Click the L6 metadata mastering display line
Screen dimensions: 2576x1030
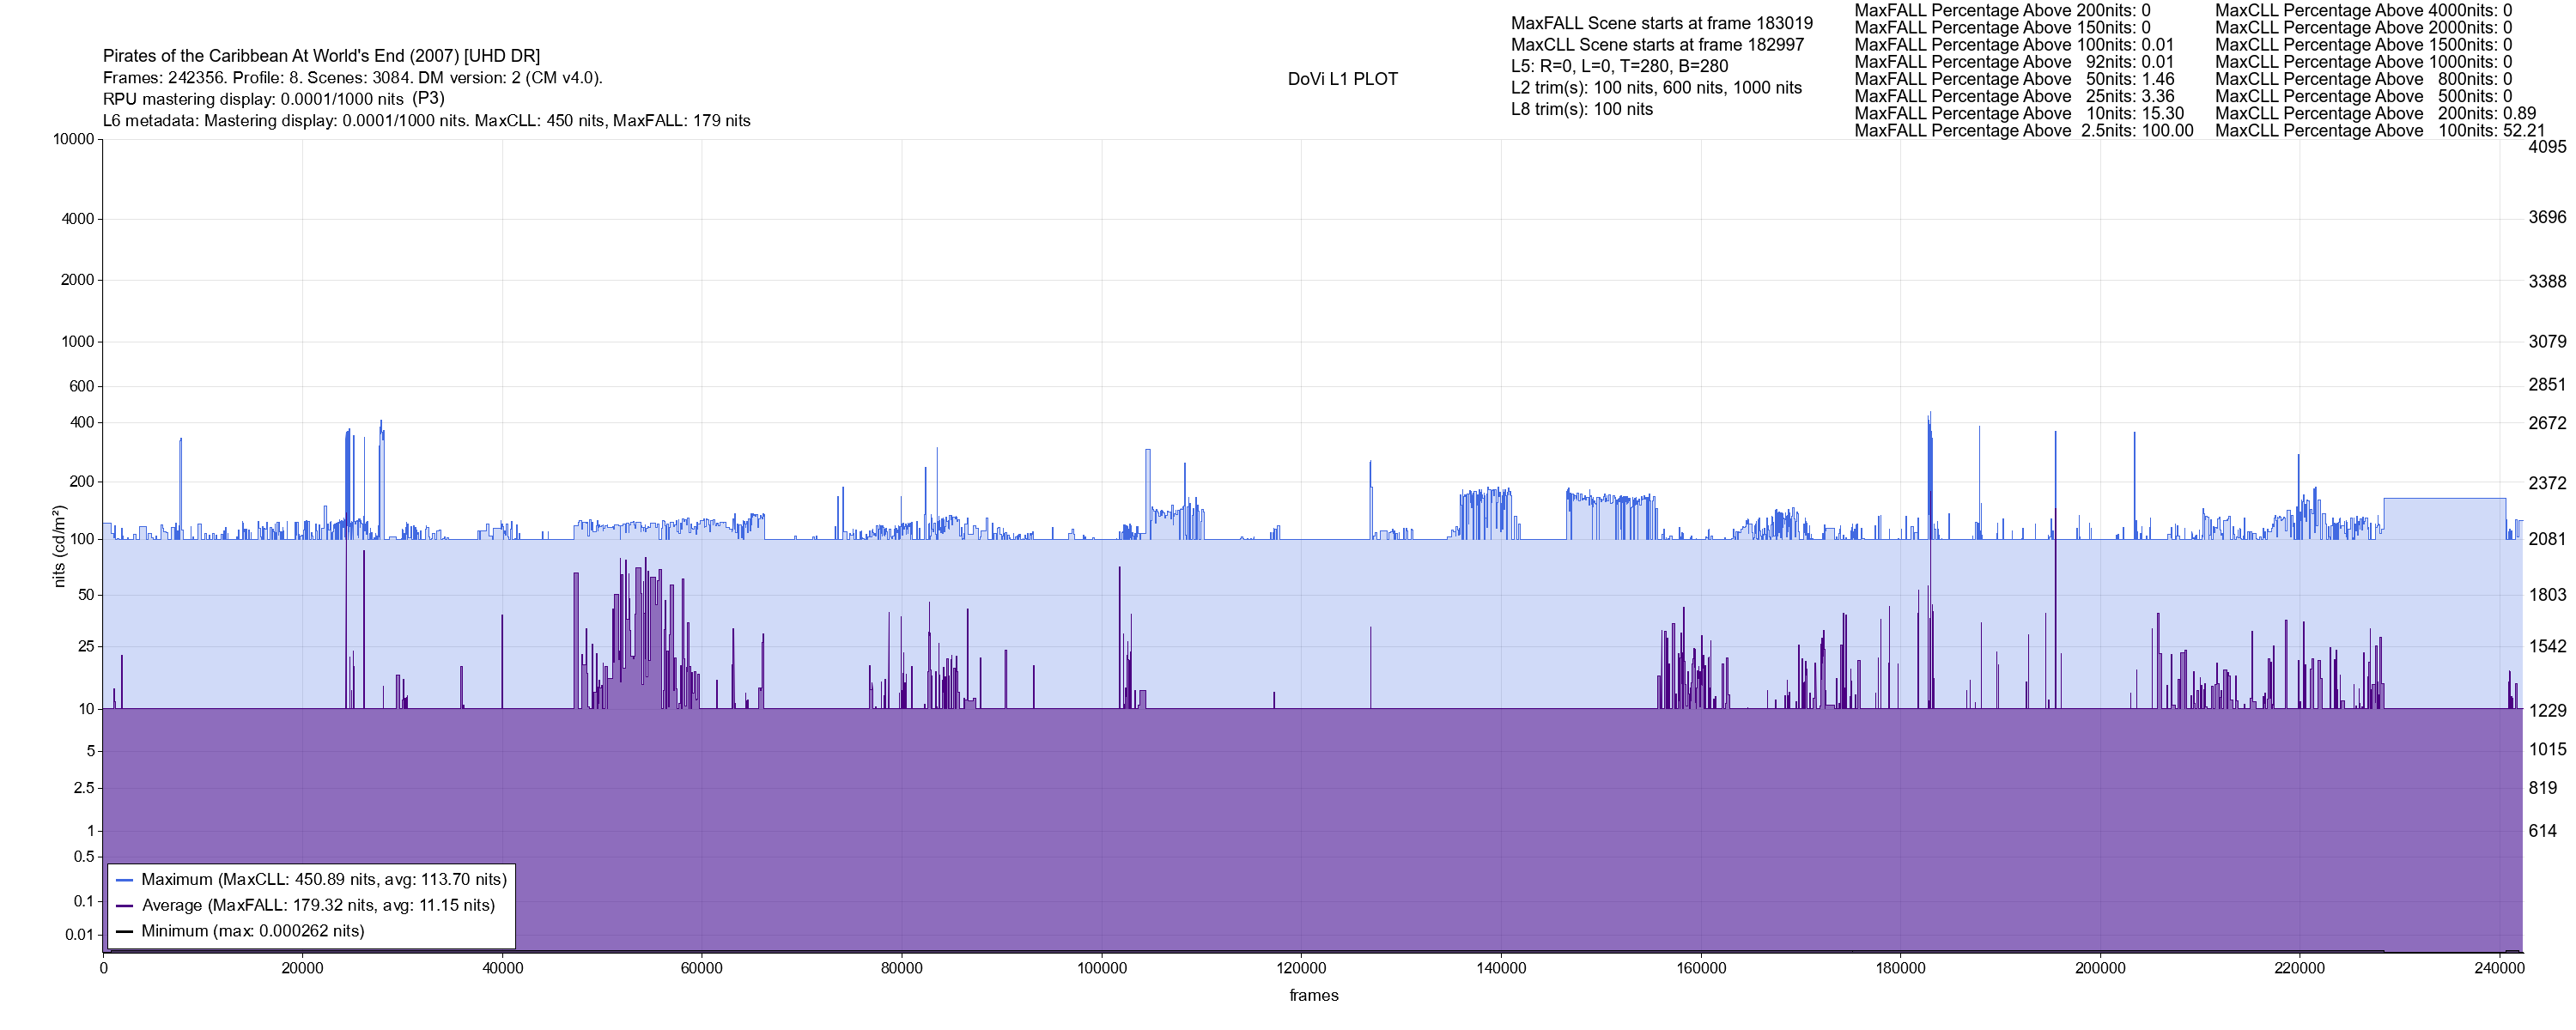pos(426,121)
